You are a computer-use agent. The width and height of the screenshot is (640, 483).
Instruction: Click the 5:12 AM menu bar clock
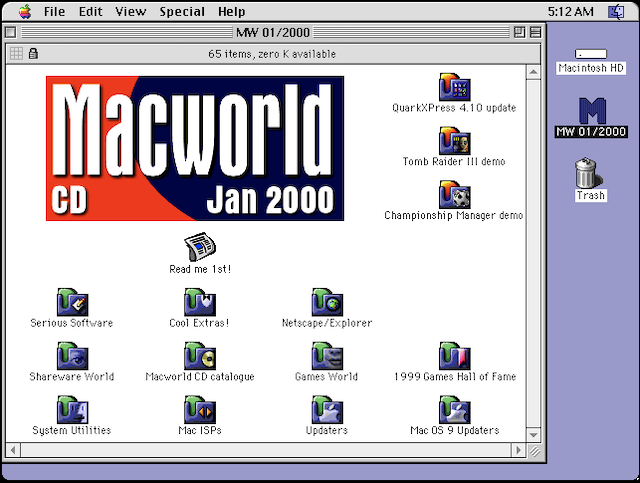coord(570,11)
